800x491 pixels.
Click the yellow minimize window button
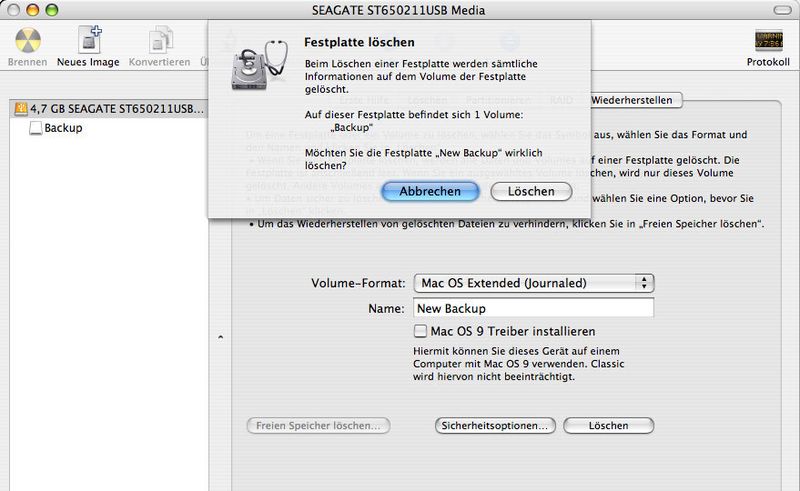[33, 10]
